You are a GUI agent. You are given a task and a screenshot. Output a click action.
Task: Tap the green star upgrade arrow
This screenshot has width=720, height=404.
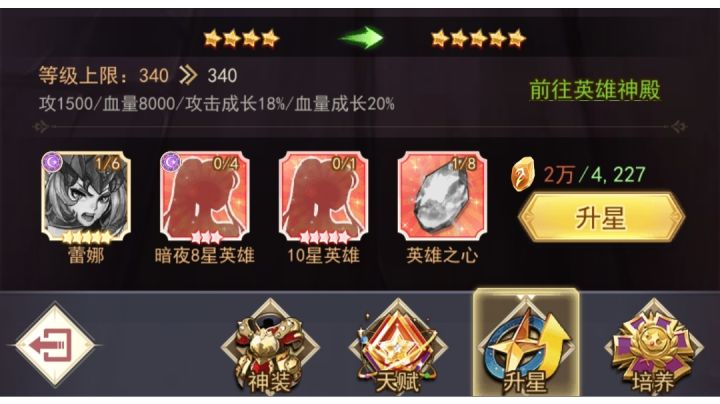coord(362,38)
